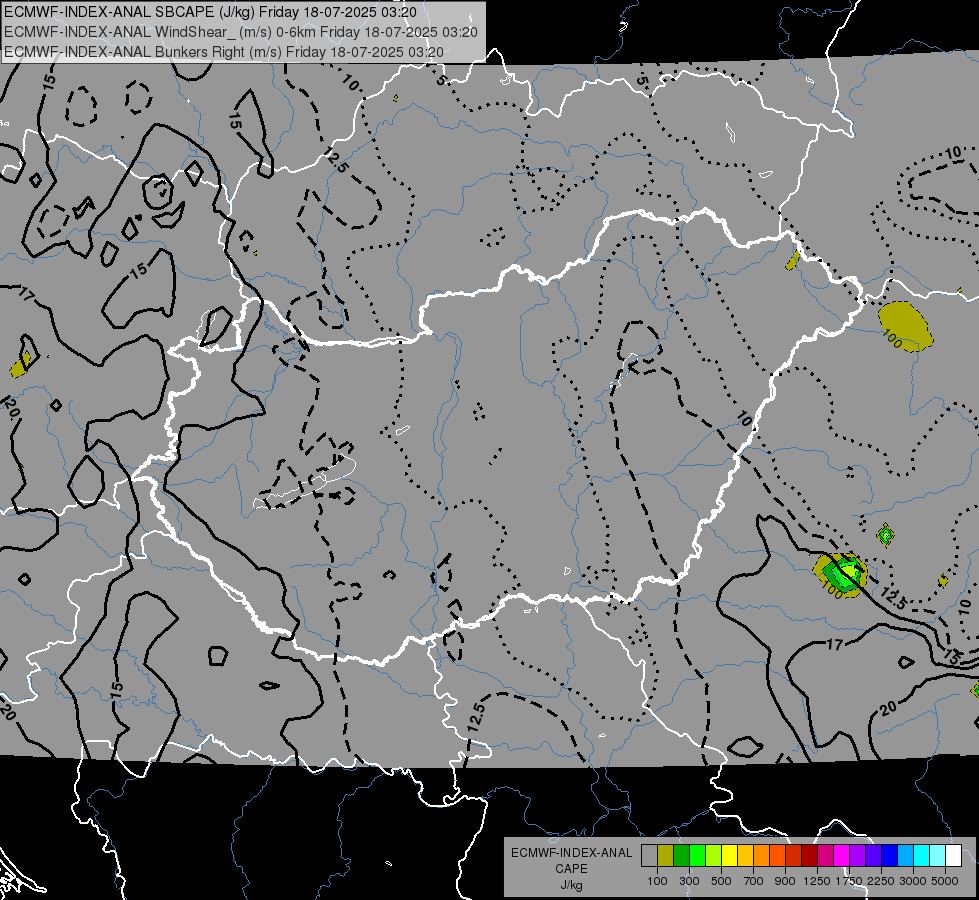
Task: Click the CAPE label in the legend
Action: pos(571,869)
